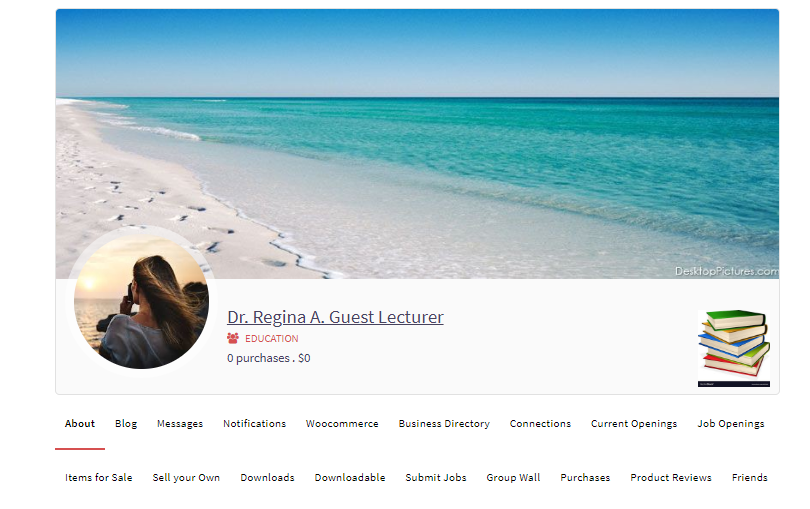The width and height of the screenshot is (810, 509).
Task: Select the About tab
Action: click(x=80, y=424)
